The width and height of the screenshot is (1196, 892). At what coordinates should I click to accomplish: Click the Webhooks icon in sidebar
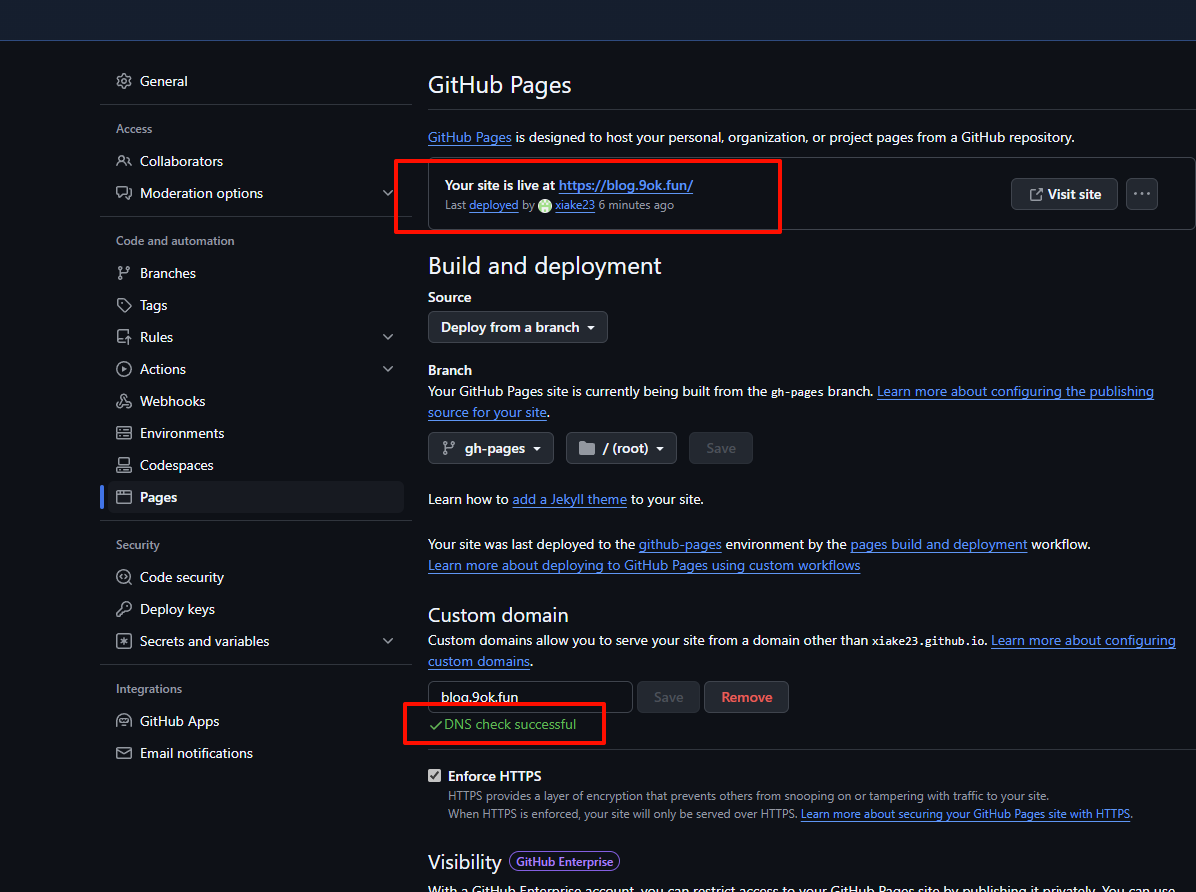(124, 401)
